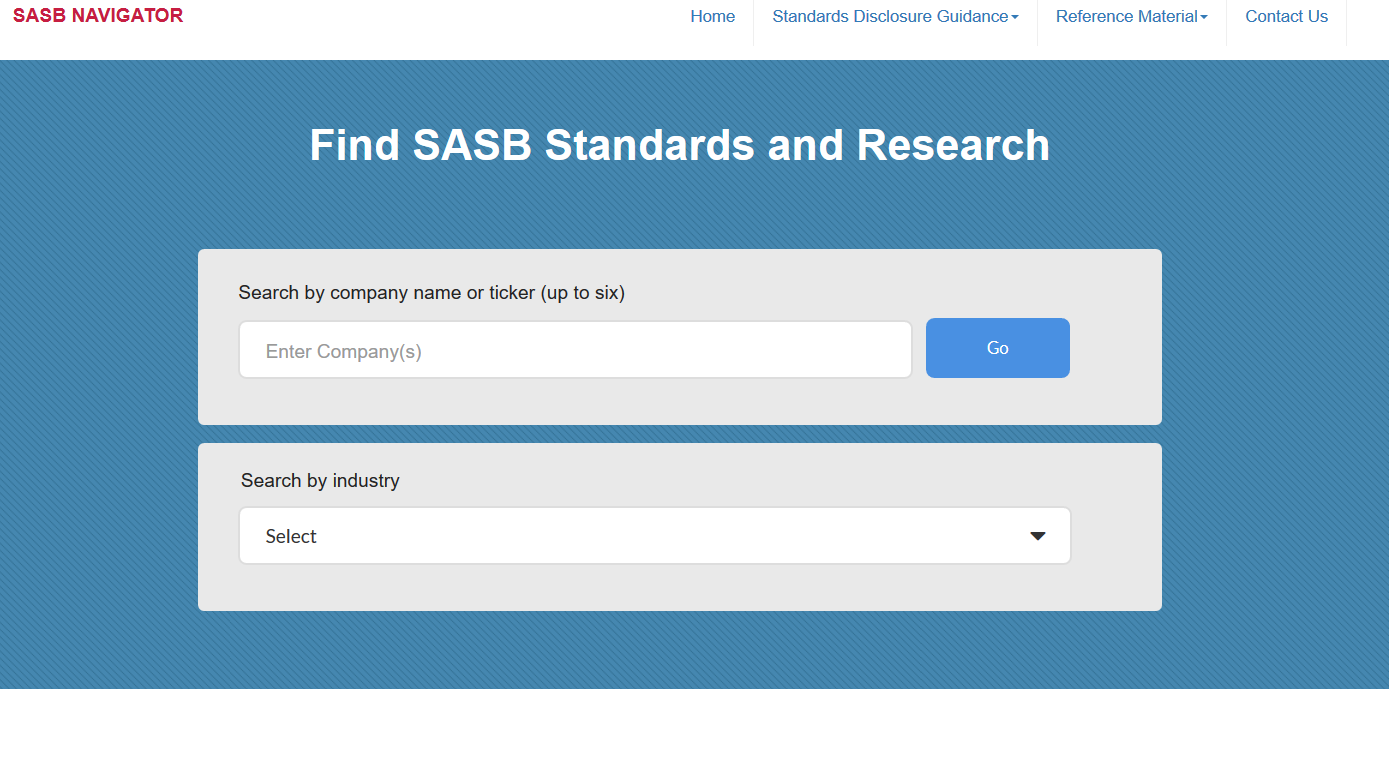This screenshot has height=758, width=1389.
Task: Click '(up to six)' in the company label
Action: click(x=583, y=293)
